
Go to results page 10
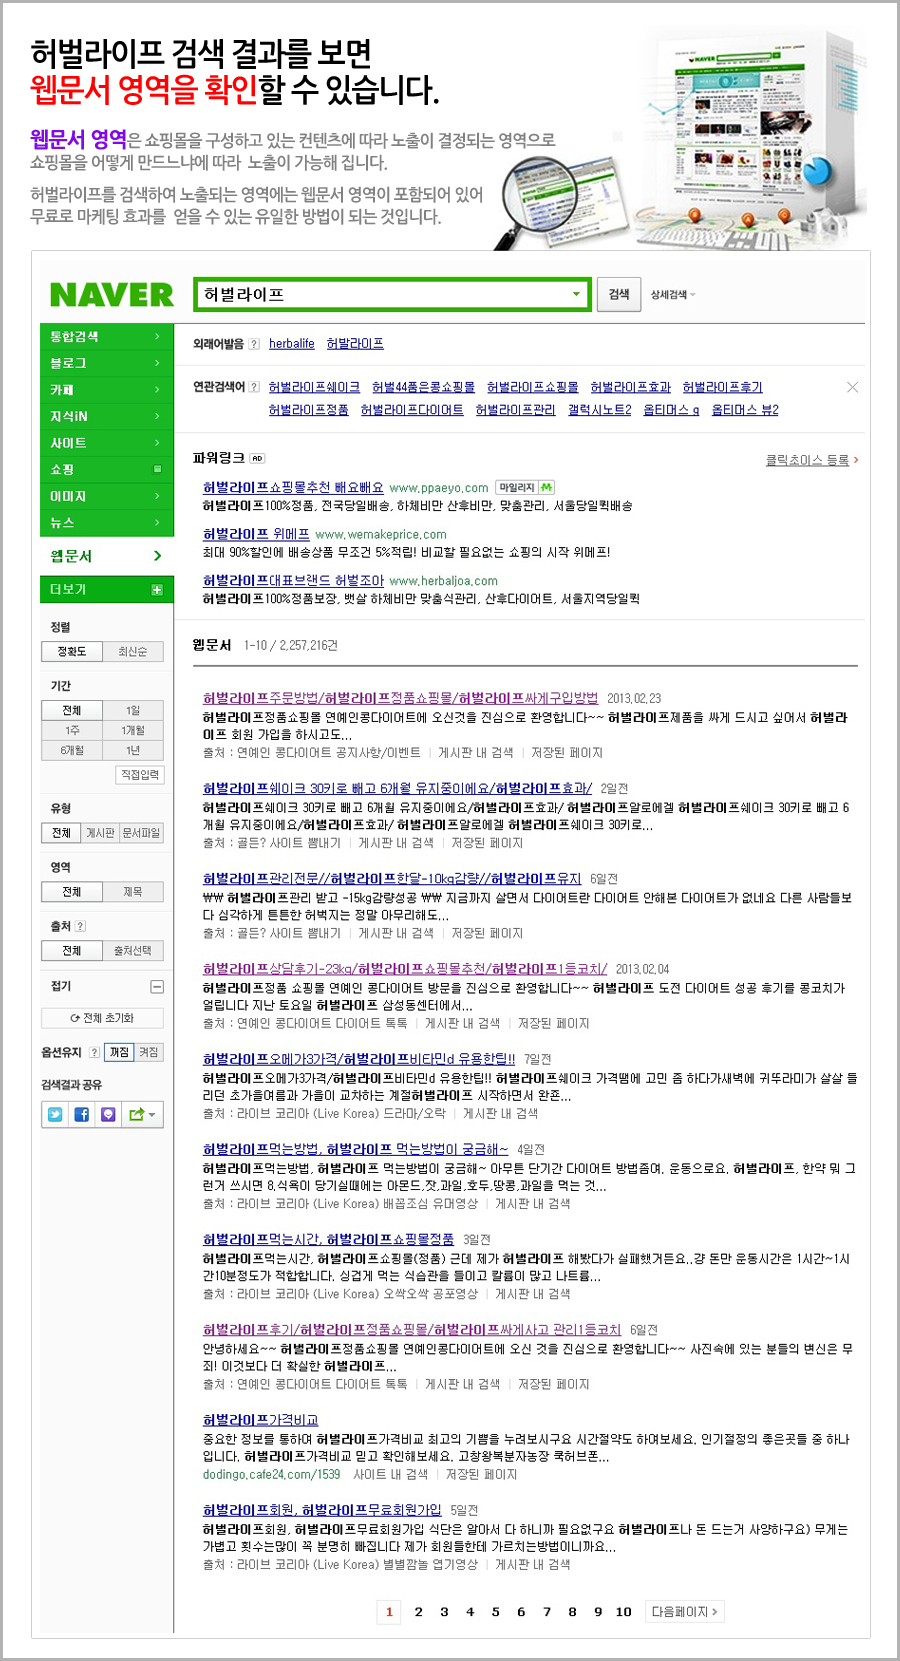[623, 1611]
